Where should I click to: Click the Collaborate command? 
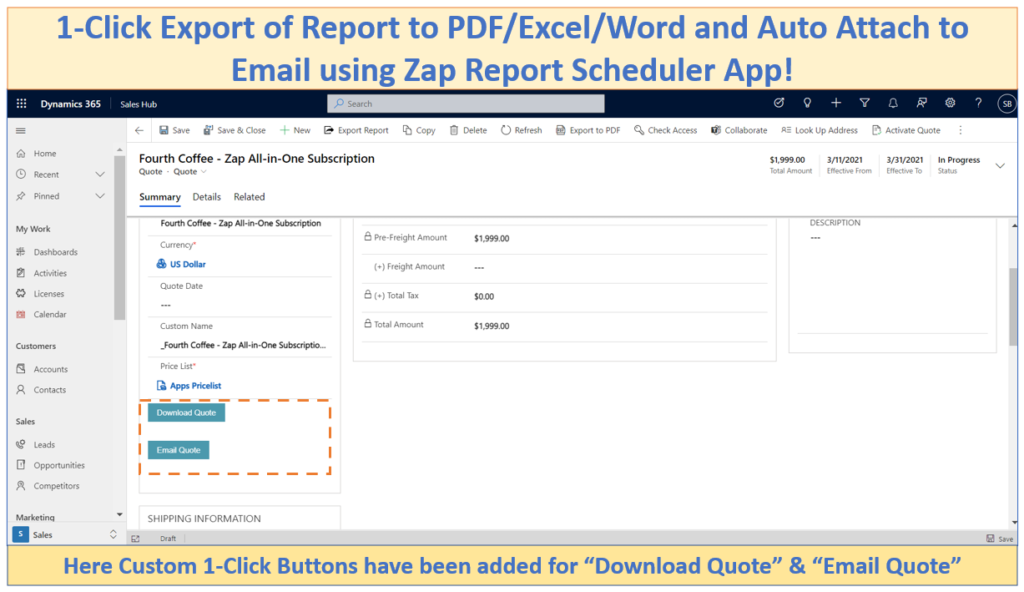click(739, 130)
